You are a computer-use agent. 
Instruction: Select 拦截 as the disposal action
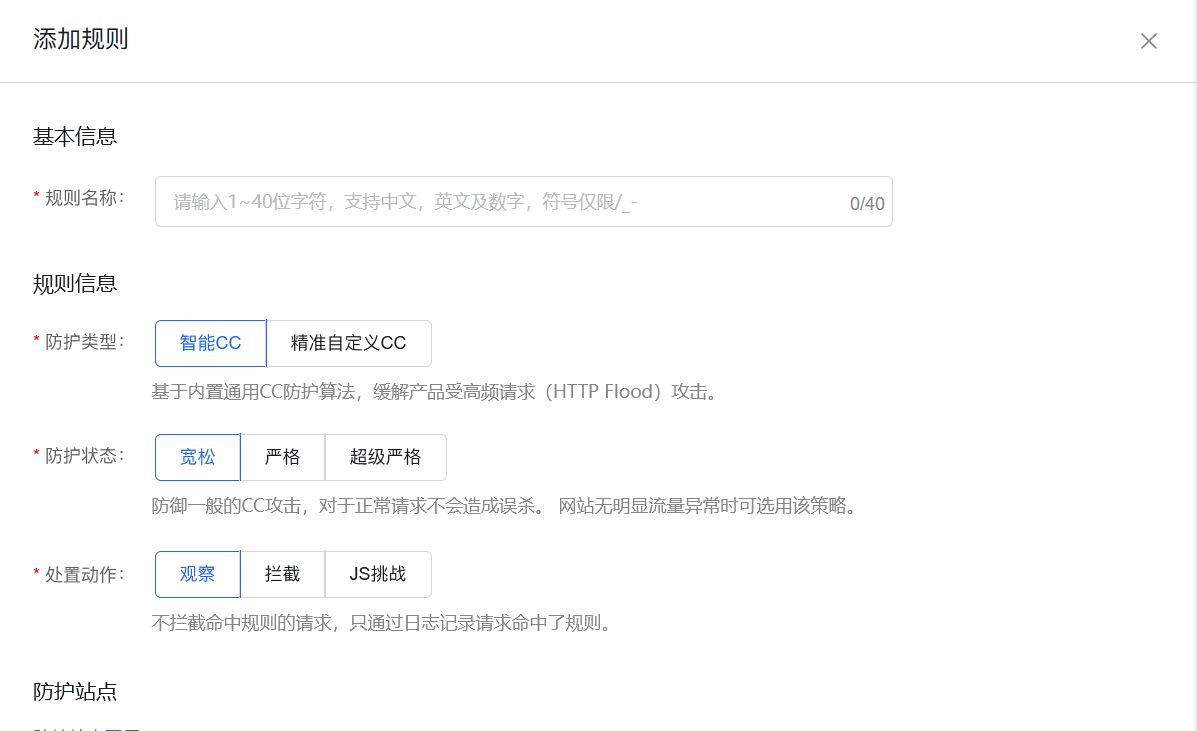283,574
